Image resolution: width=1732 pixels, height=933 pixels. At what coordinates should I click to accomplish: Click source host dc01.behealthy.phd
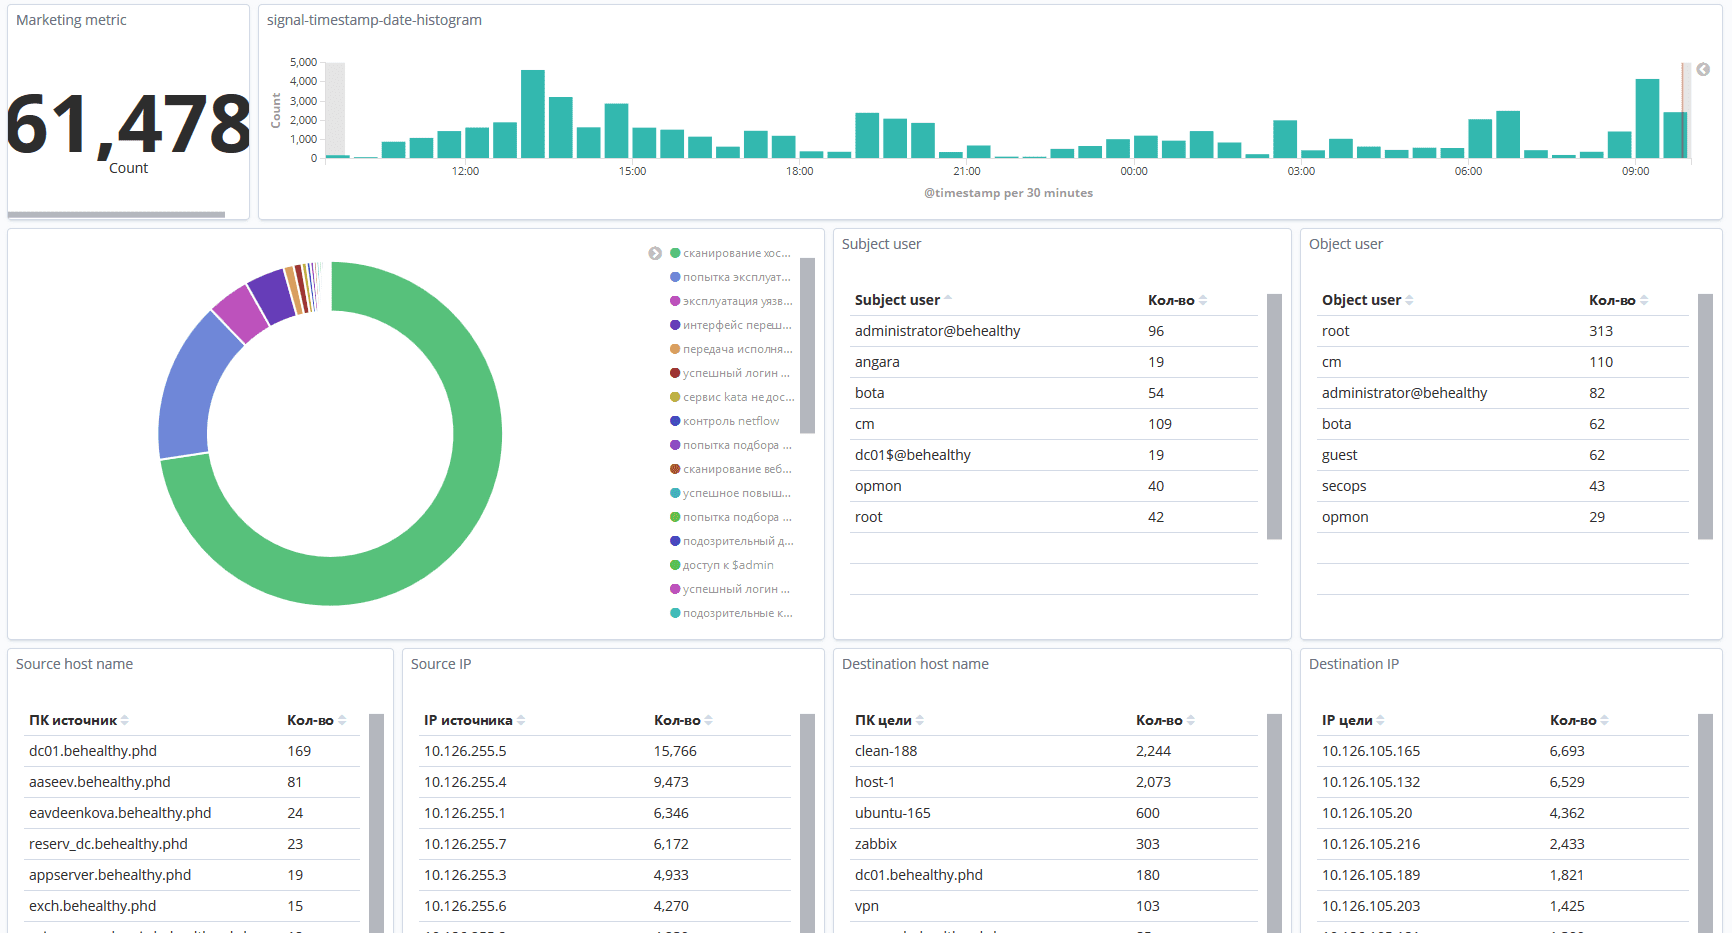coord(93,751)
